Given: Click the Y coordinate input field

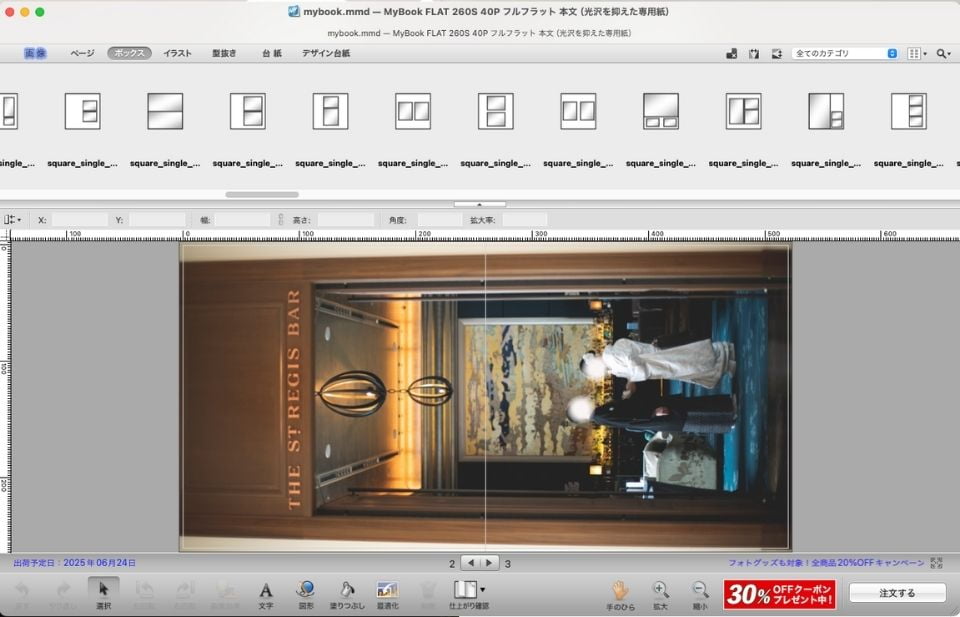Looking at the screenshot, I should (157, 220).
